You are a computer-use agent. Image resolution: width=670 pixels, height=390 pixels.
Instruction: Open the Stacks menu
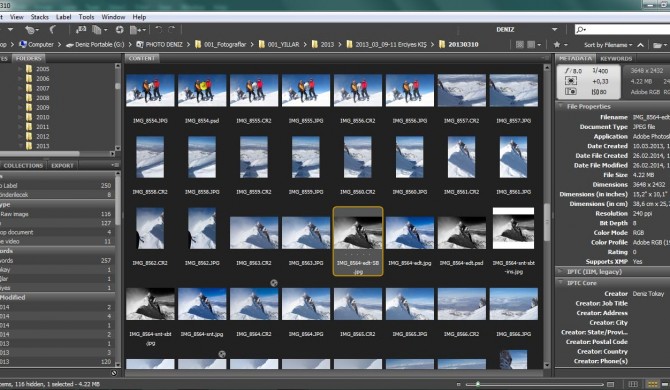click(39, 17)
